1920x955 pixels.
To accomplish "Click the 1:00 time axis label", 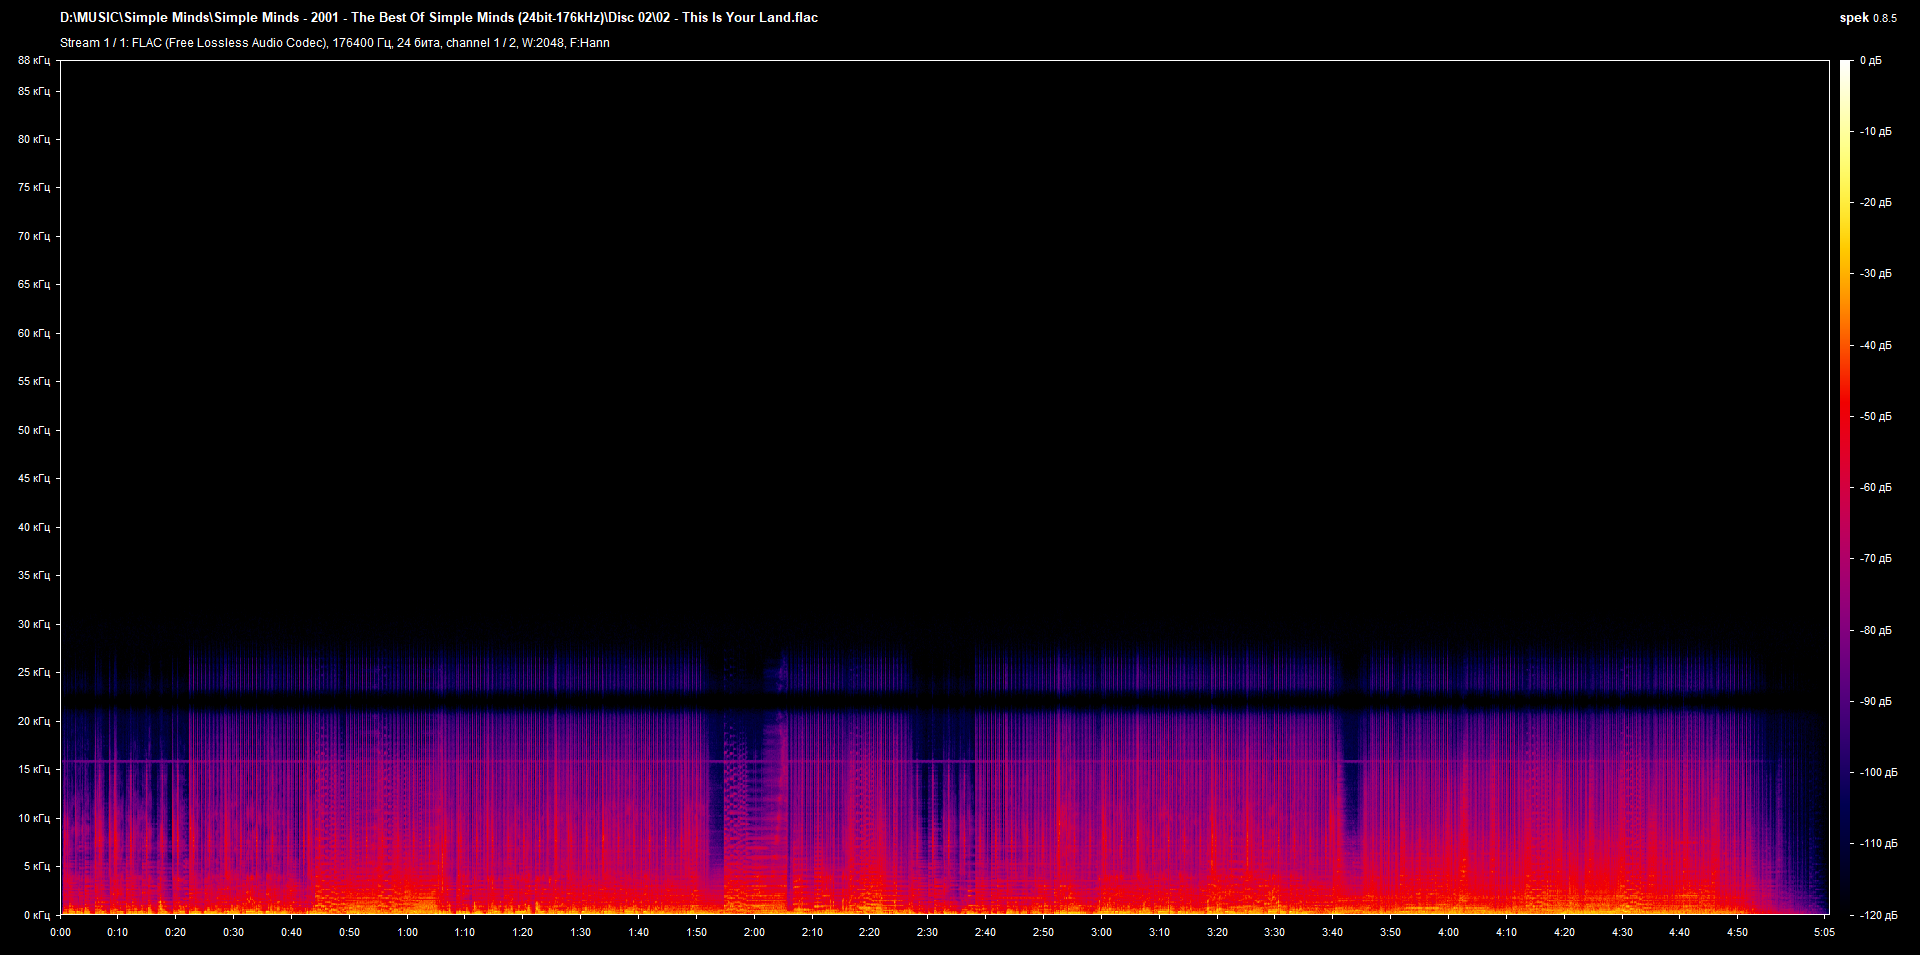I will point(407,932).
